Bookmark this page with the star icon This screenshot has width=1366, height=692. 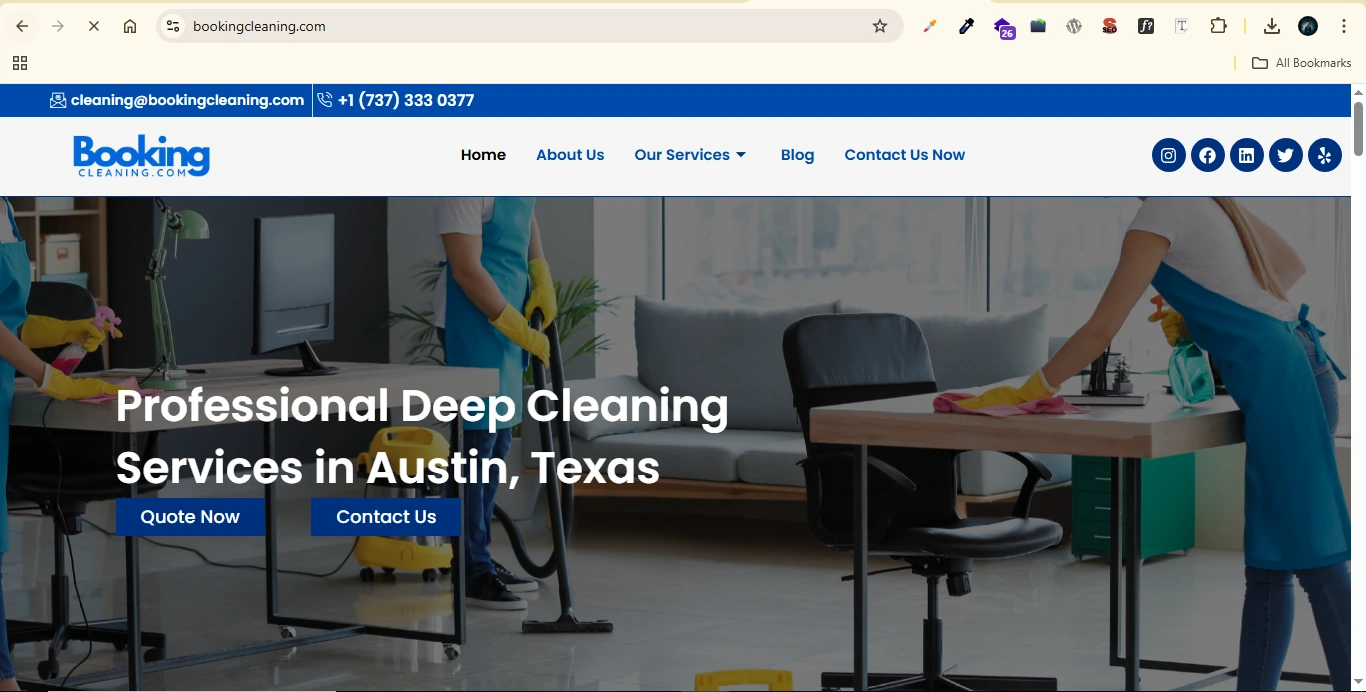880,26
